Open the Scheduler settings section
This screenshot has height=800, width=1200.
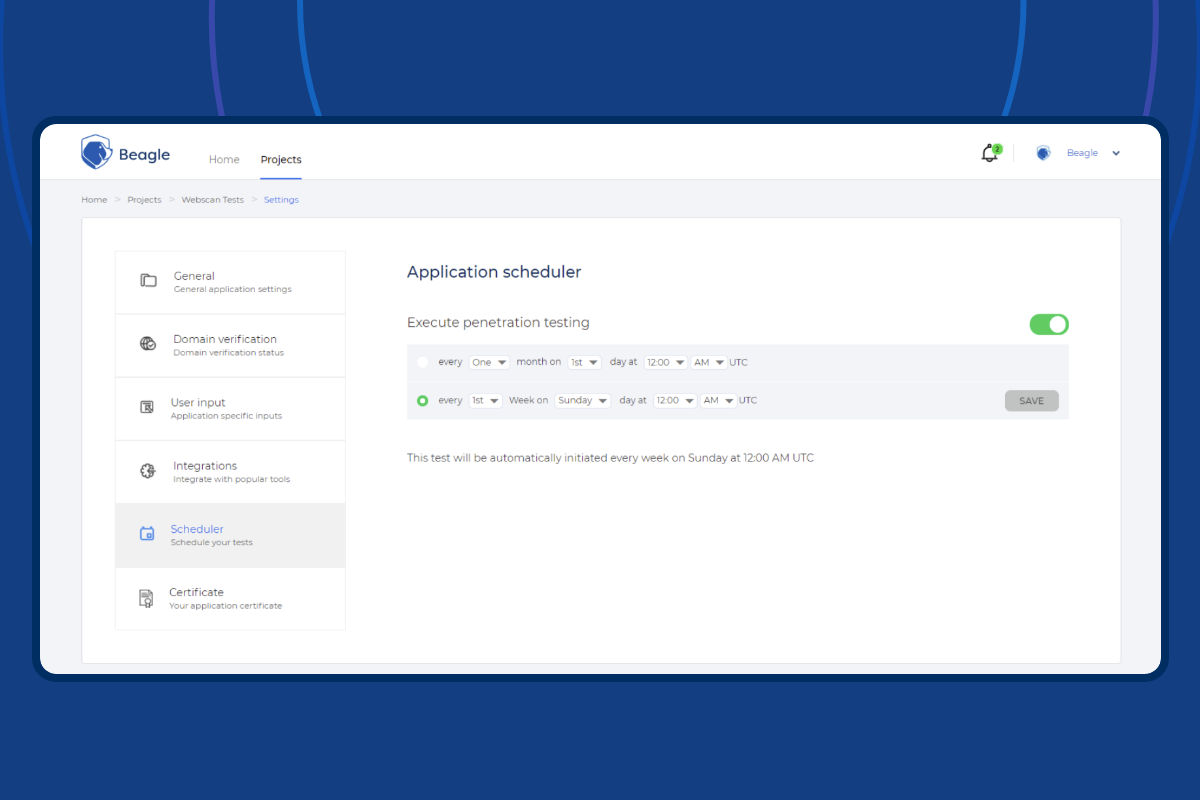click(x=230, y=535)
